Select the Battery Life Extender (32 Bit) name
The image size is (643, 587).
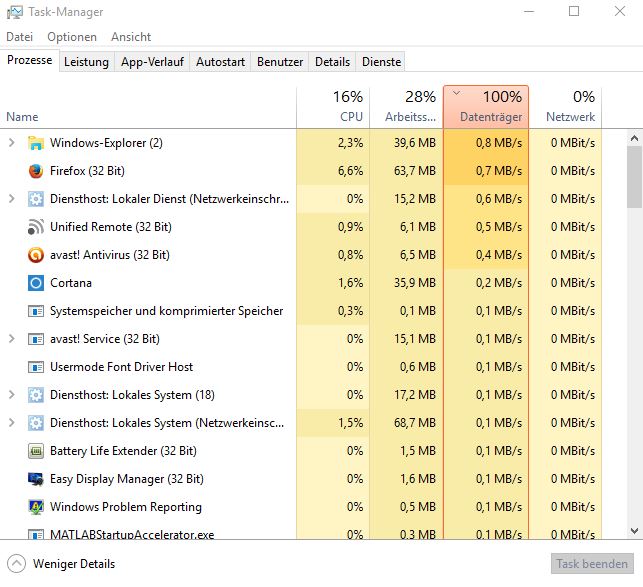pos(123,451)
